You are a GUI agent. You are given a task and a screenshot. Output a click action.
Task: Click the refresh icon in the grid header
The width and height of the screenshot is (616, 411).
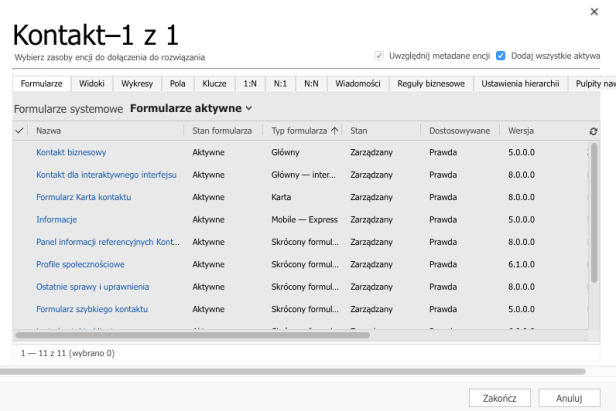pos(595,132)
